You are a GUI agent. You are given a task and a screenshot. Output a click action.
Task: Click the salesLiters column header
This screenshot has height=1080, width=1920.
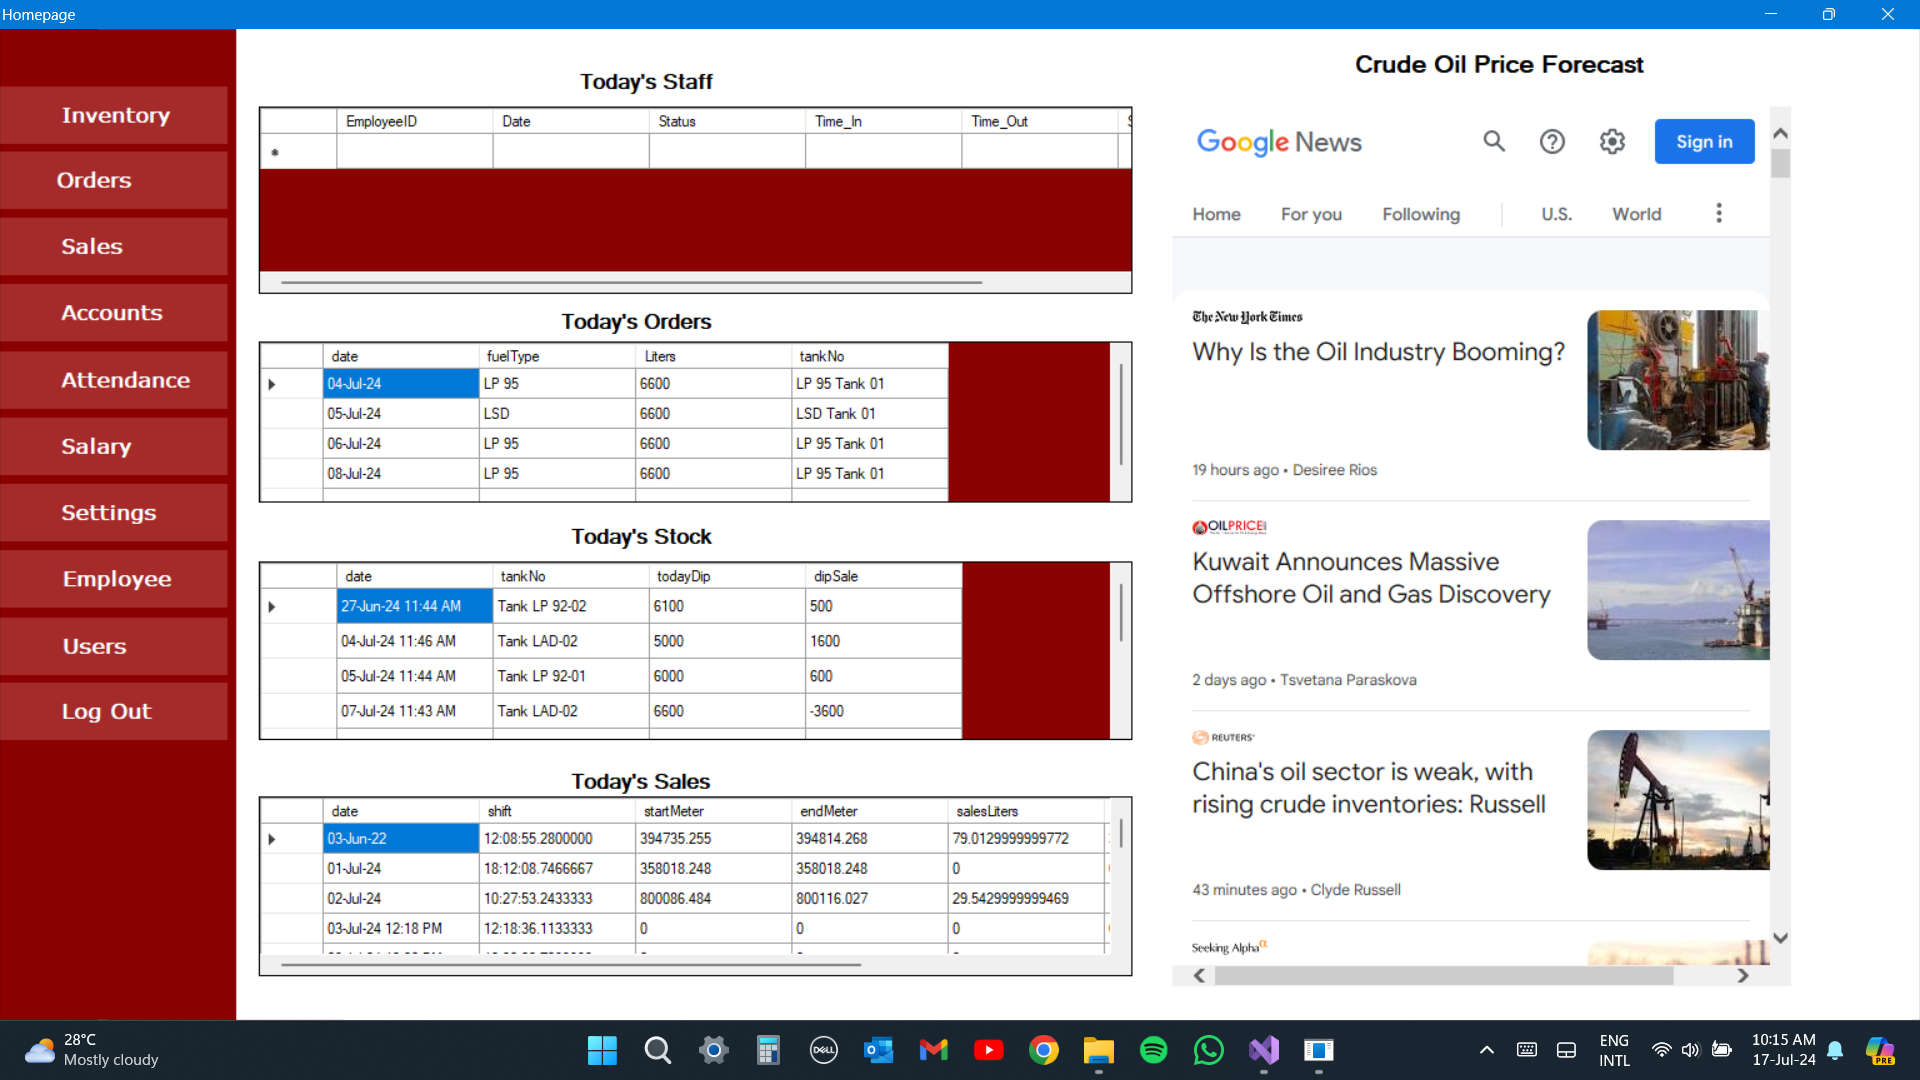[x=1027, y=811]
